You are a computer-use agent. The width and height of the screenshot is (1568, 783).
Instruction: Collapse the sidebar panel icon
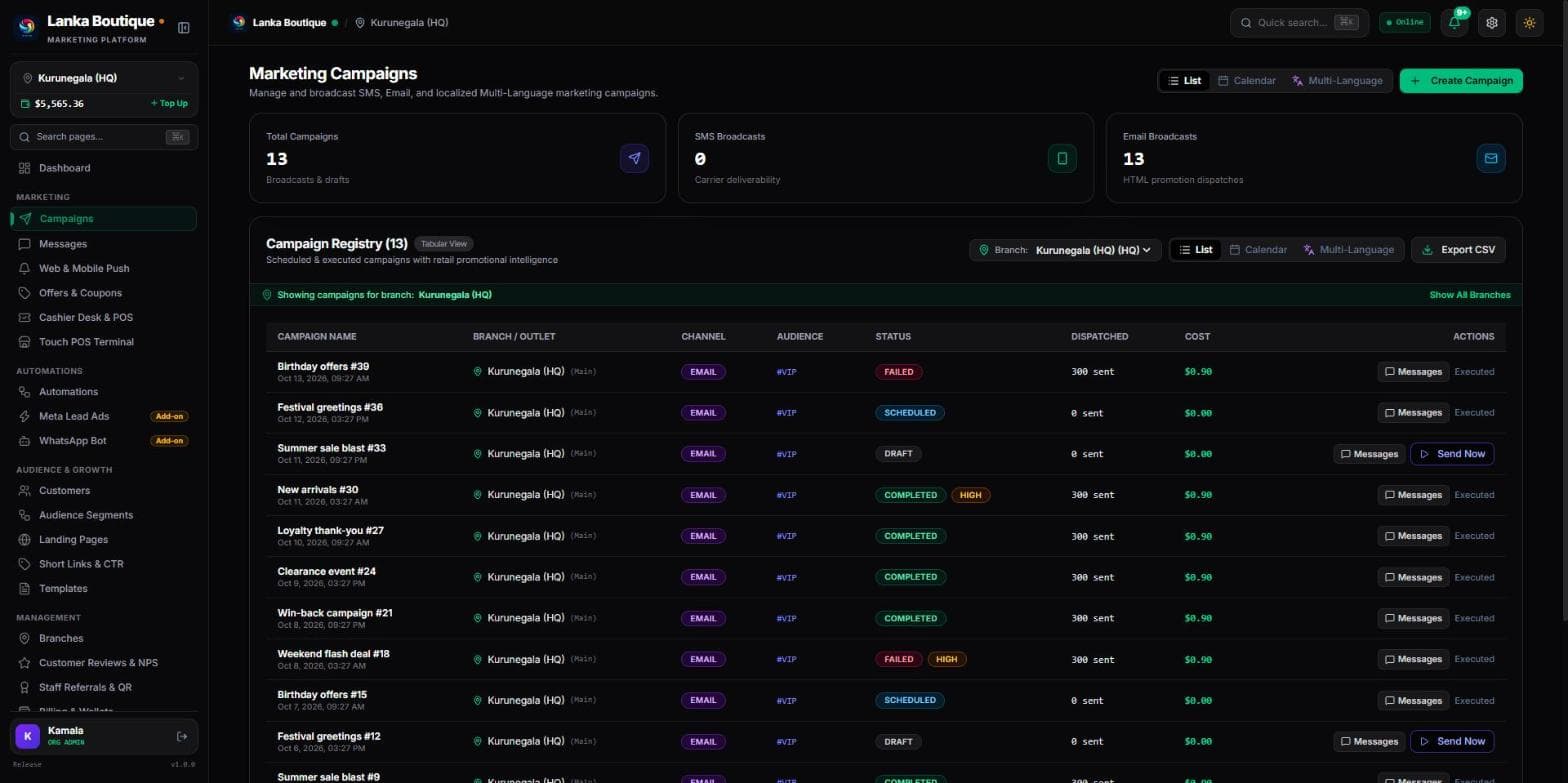[x=184, y=28]
